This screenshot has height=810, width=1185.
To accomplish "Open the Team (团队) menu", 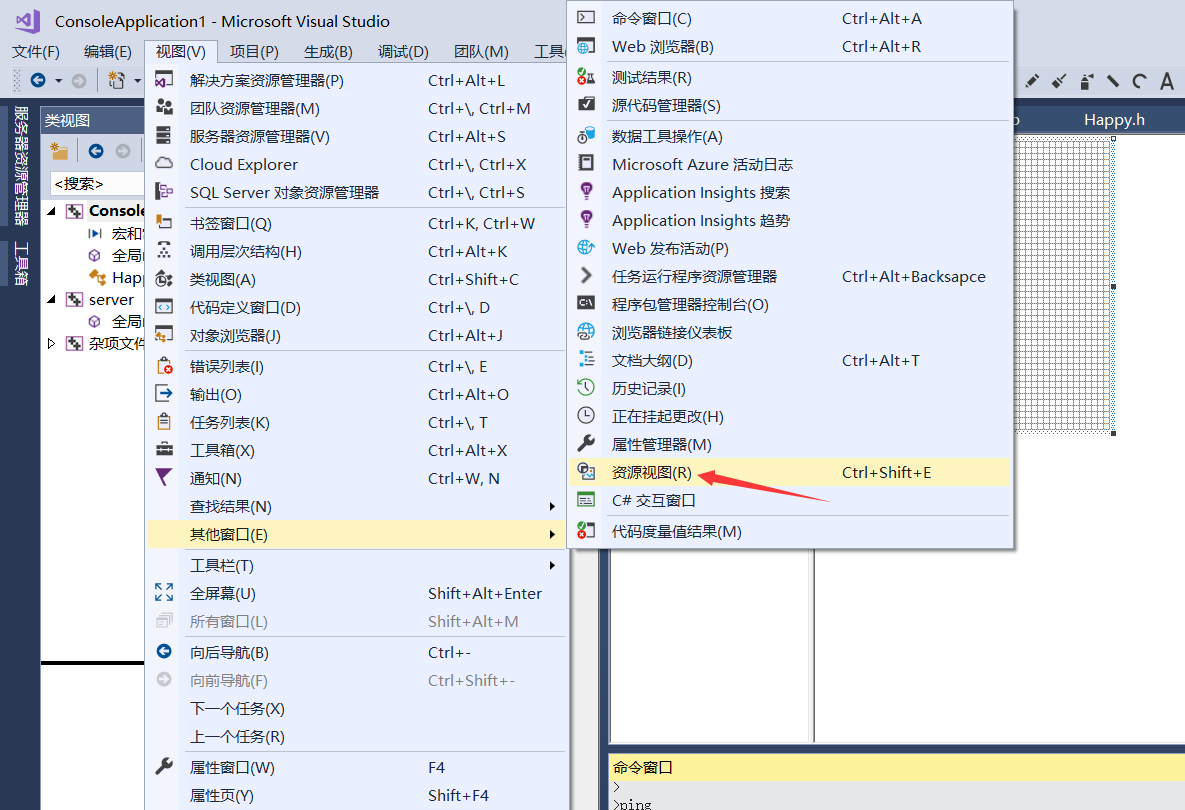I will coord(481,51).
